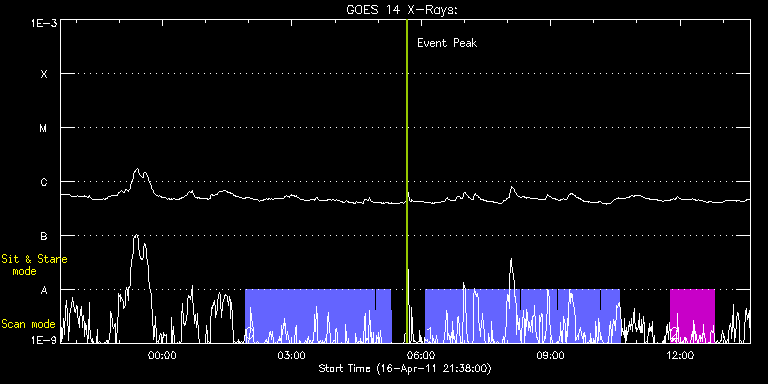
Task: Select the X flare class axis label
Action: pos(44,74)
